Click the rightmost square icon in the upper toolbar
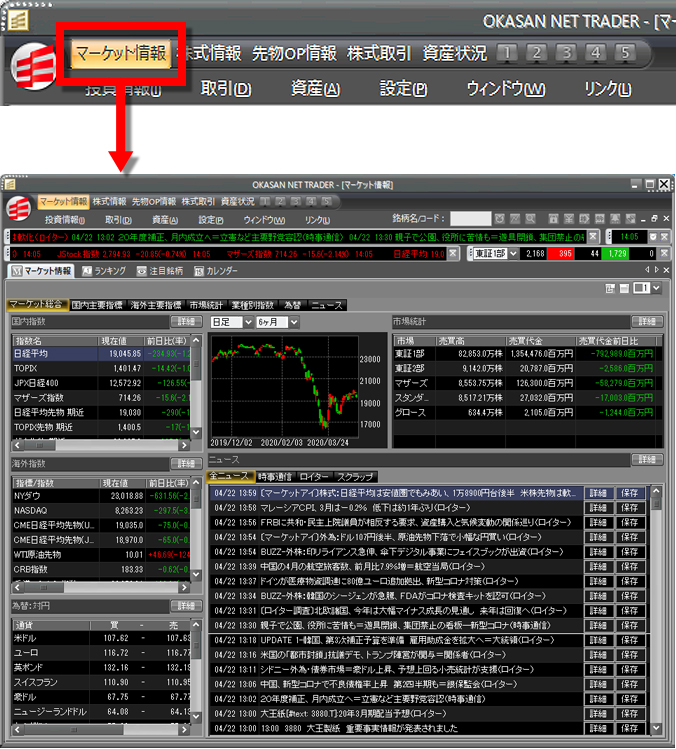This screenshot has width=676, height=749. coord(631,219)
